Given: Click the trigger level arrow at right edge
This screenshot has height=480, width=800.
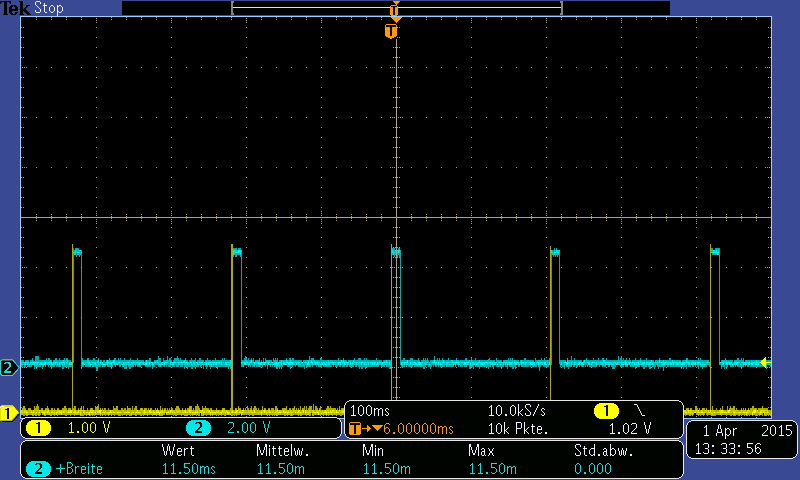Looking at the screenshot, I should point(765,362).
